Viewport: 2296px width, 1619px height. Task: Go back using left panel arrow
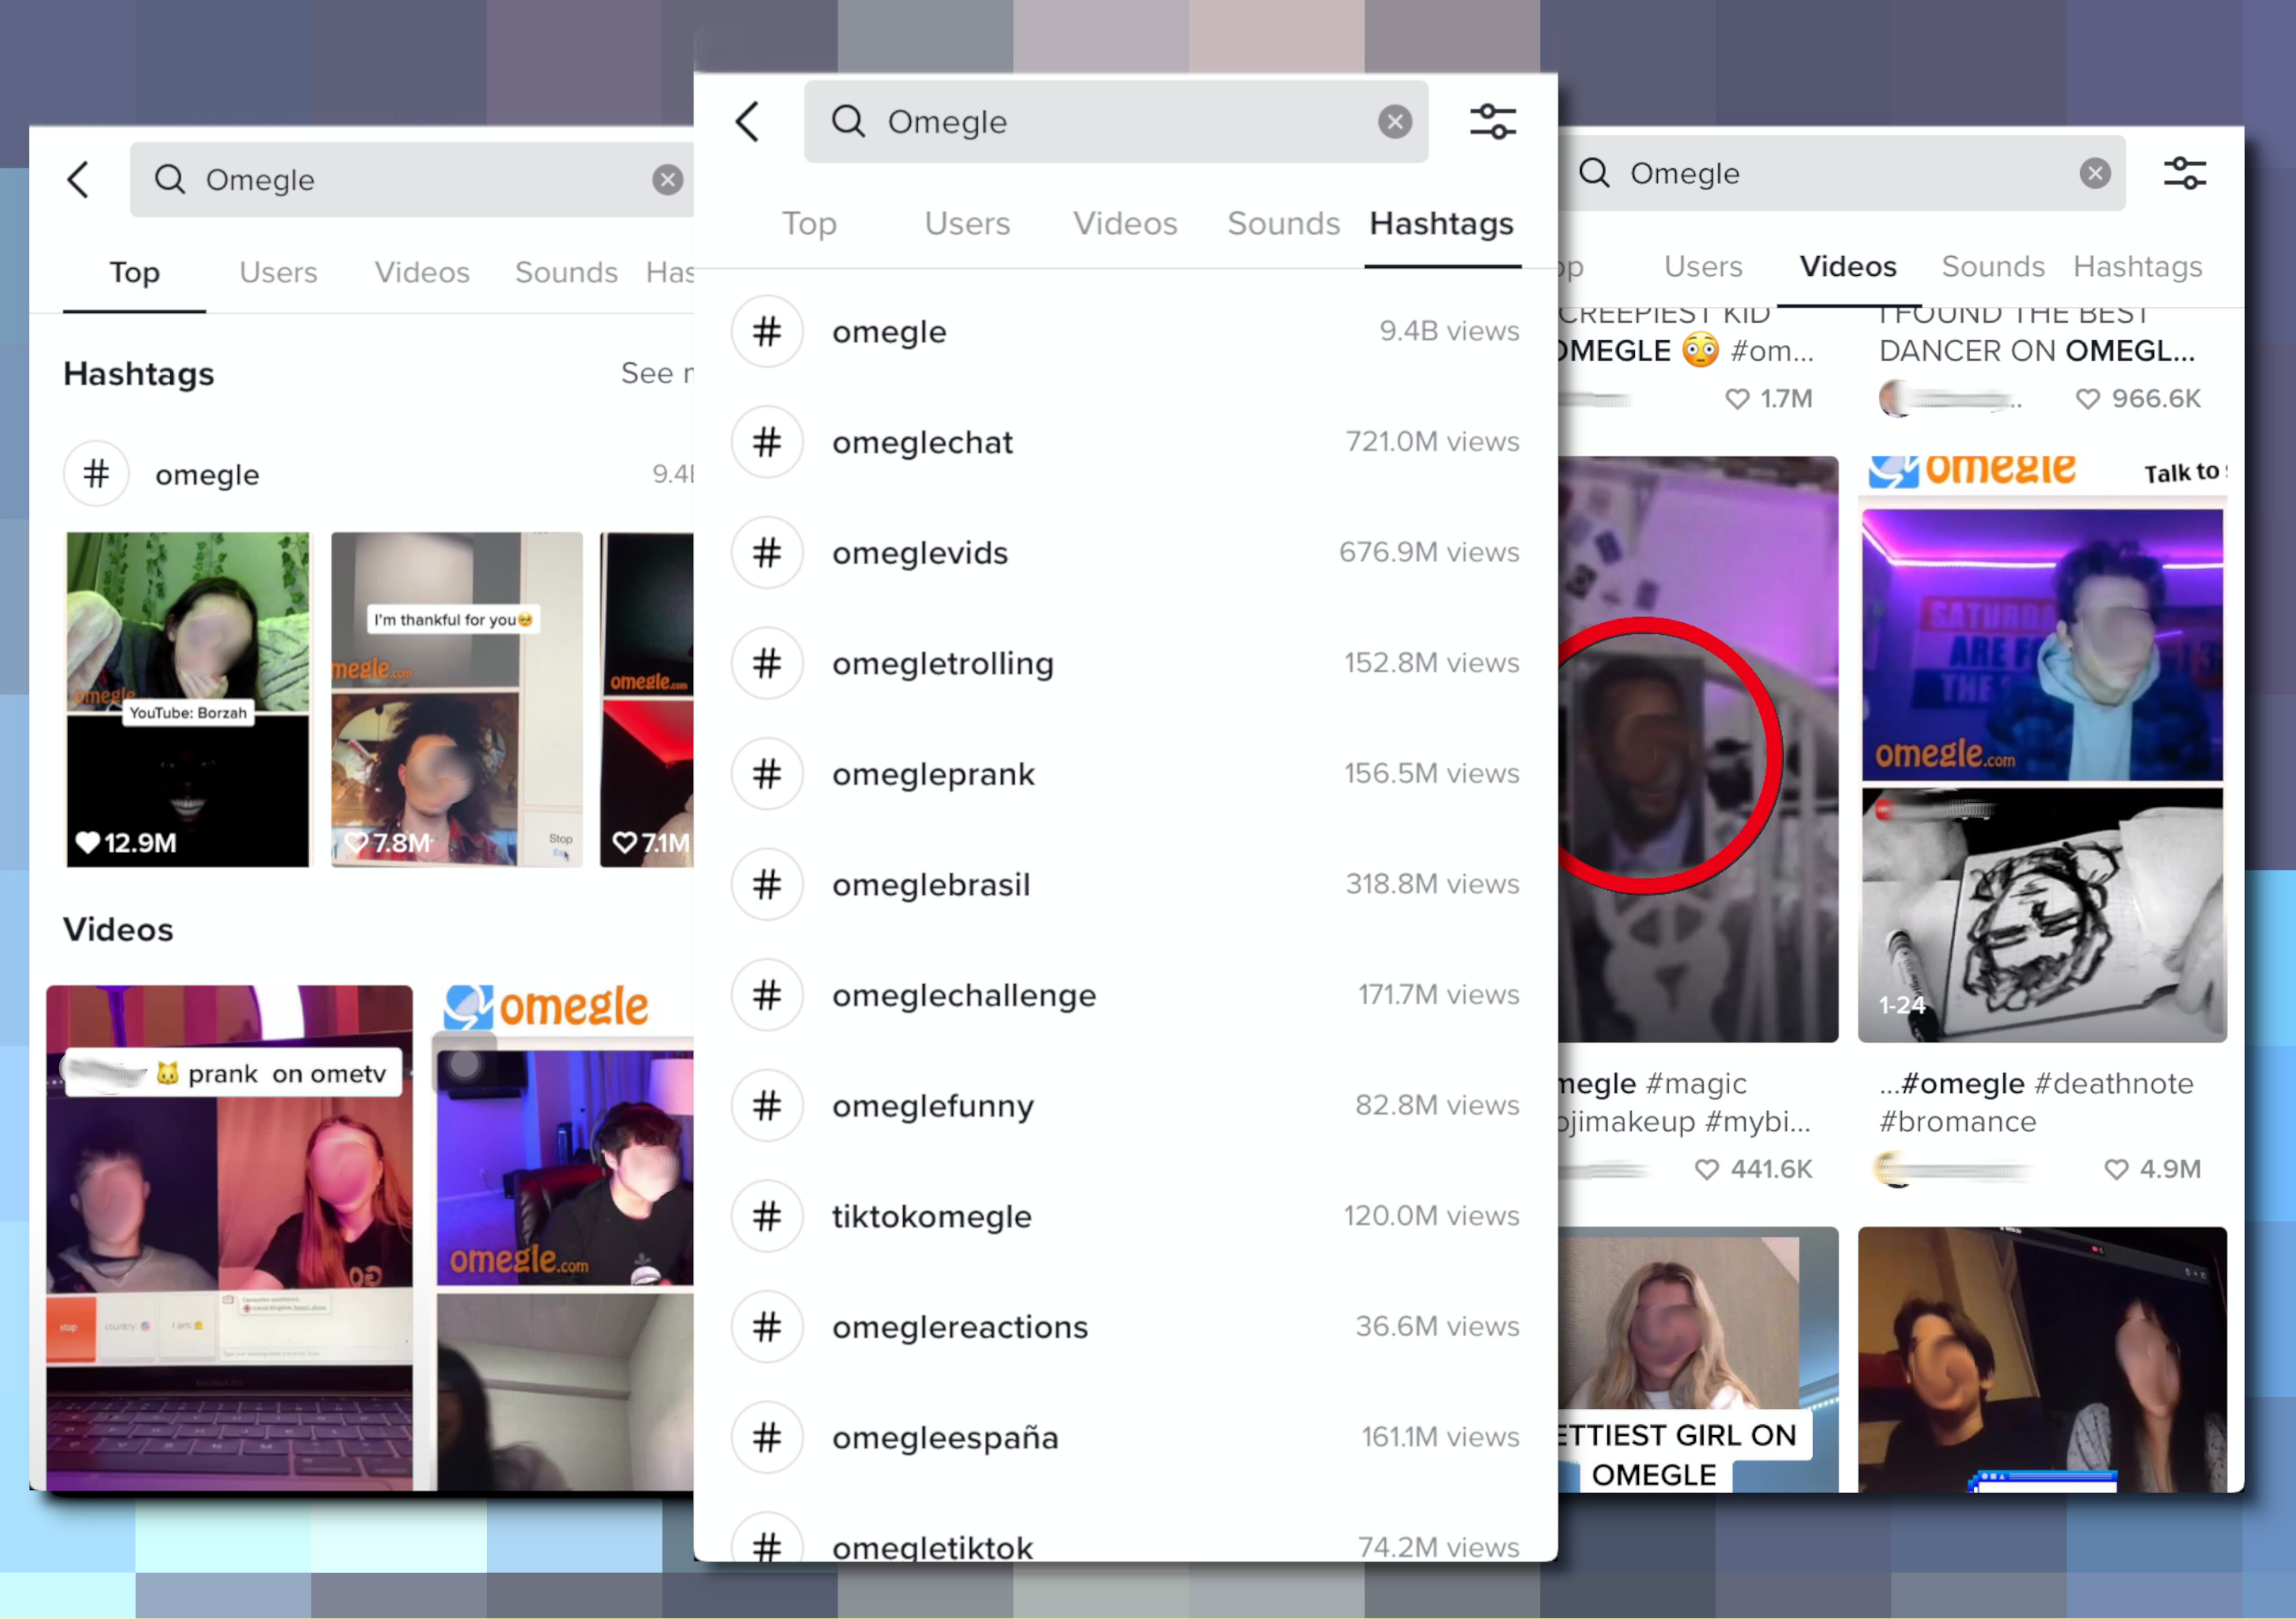pos(79,180)
